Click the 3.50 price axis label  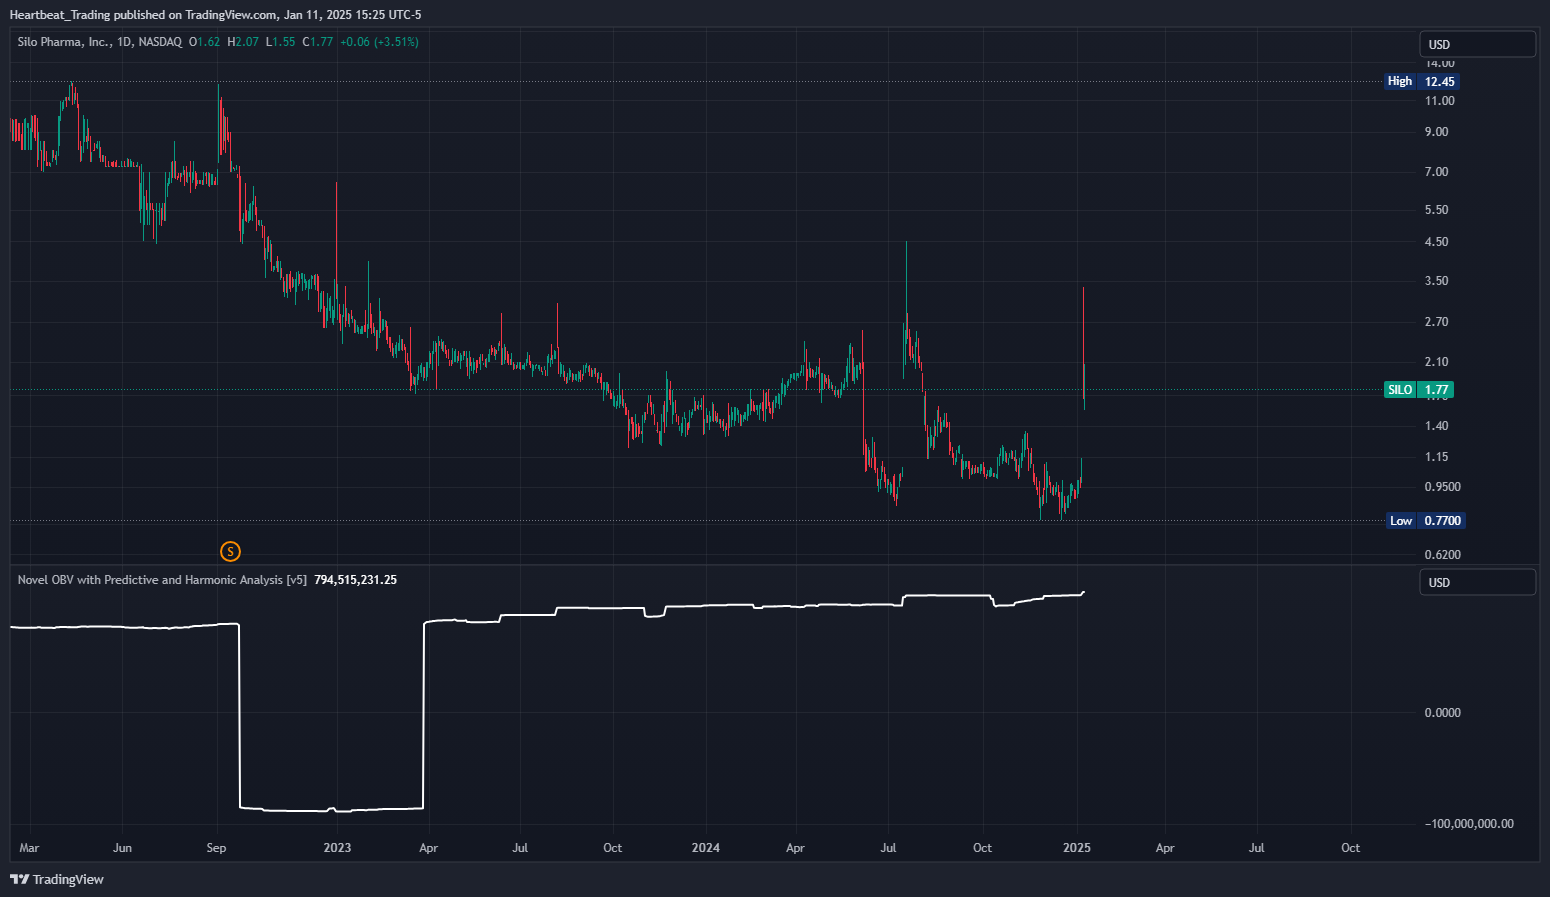point(1437,281)
